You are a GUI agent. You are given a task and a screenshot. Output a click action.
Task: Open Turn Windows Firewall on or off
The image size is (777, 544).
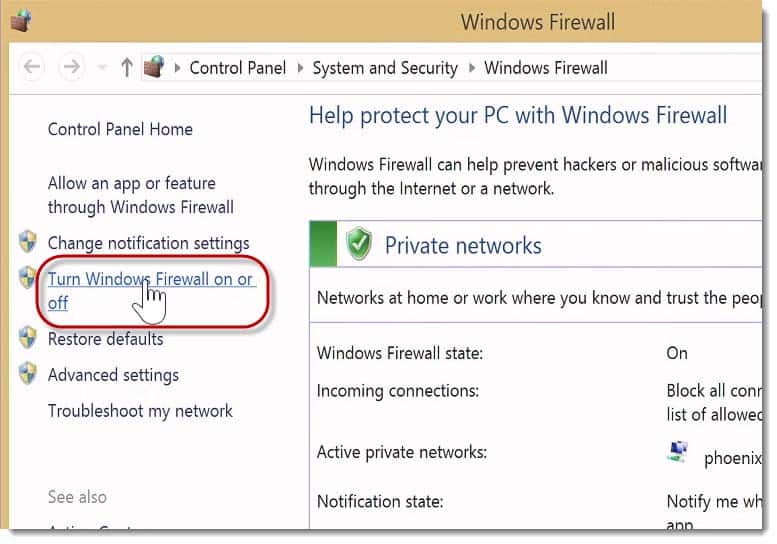pos(152,291)
